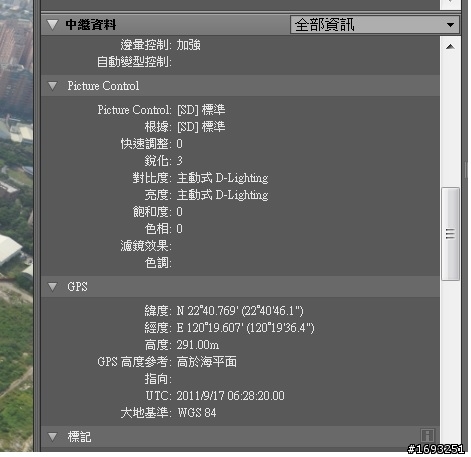471x457 pixels.
Task: Select the 經度 E 120°19.607' value
Action: click(246, 328)
